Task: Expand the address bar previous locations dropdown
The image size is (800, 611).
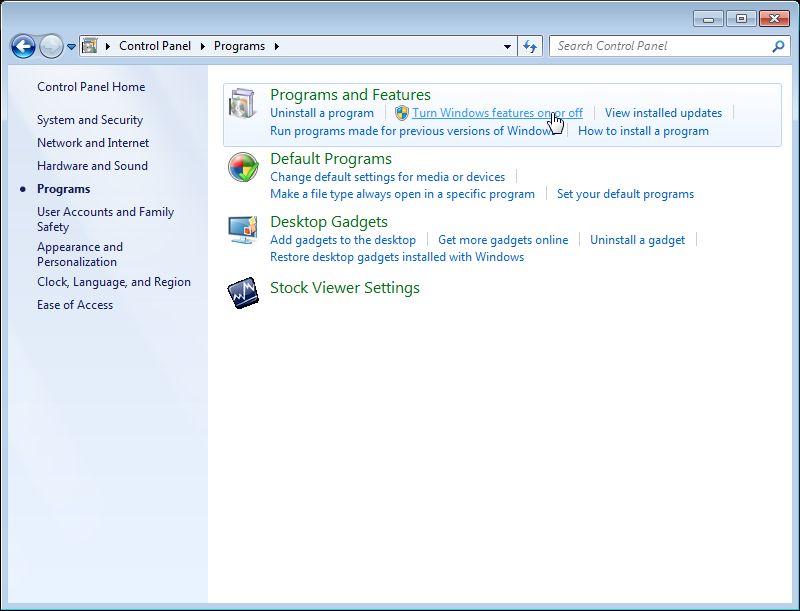Action: pyautogui.click(x=508, y=47)
